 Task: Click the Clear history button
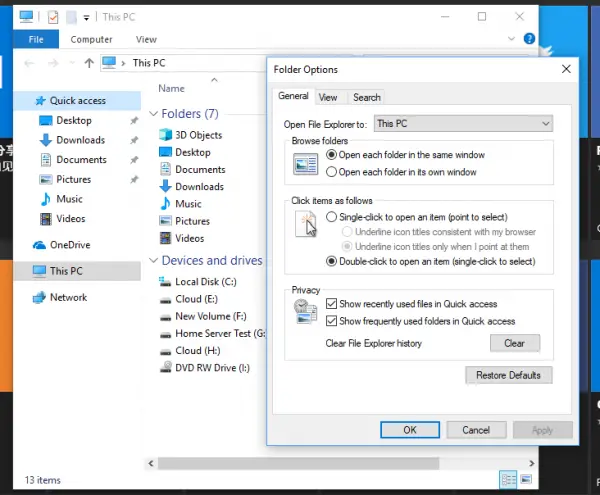pos(514,343)
